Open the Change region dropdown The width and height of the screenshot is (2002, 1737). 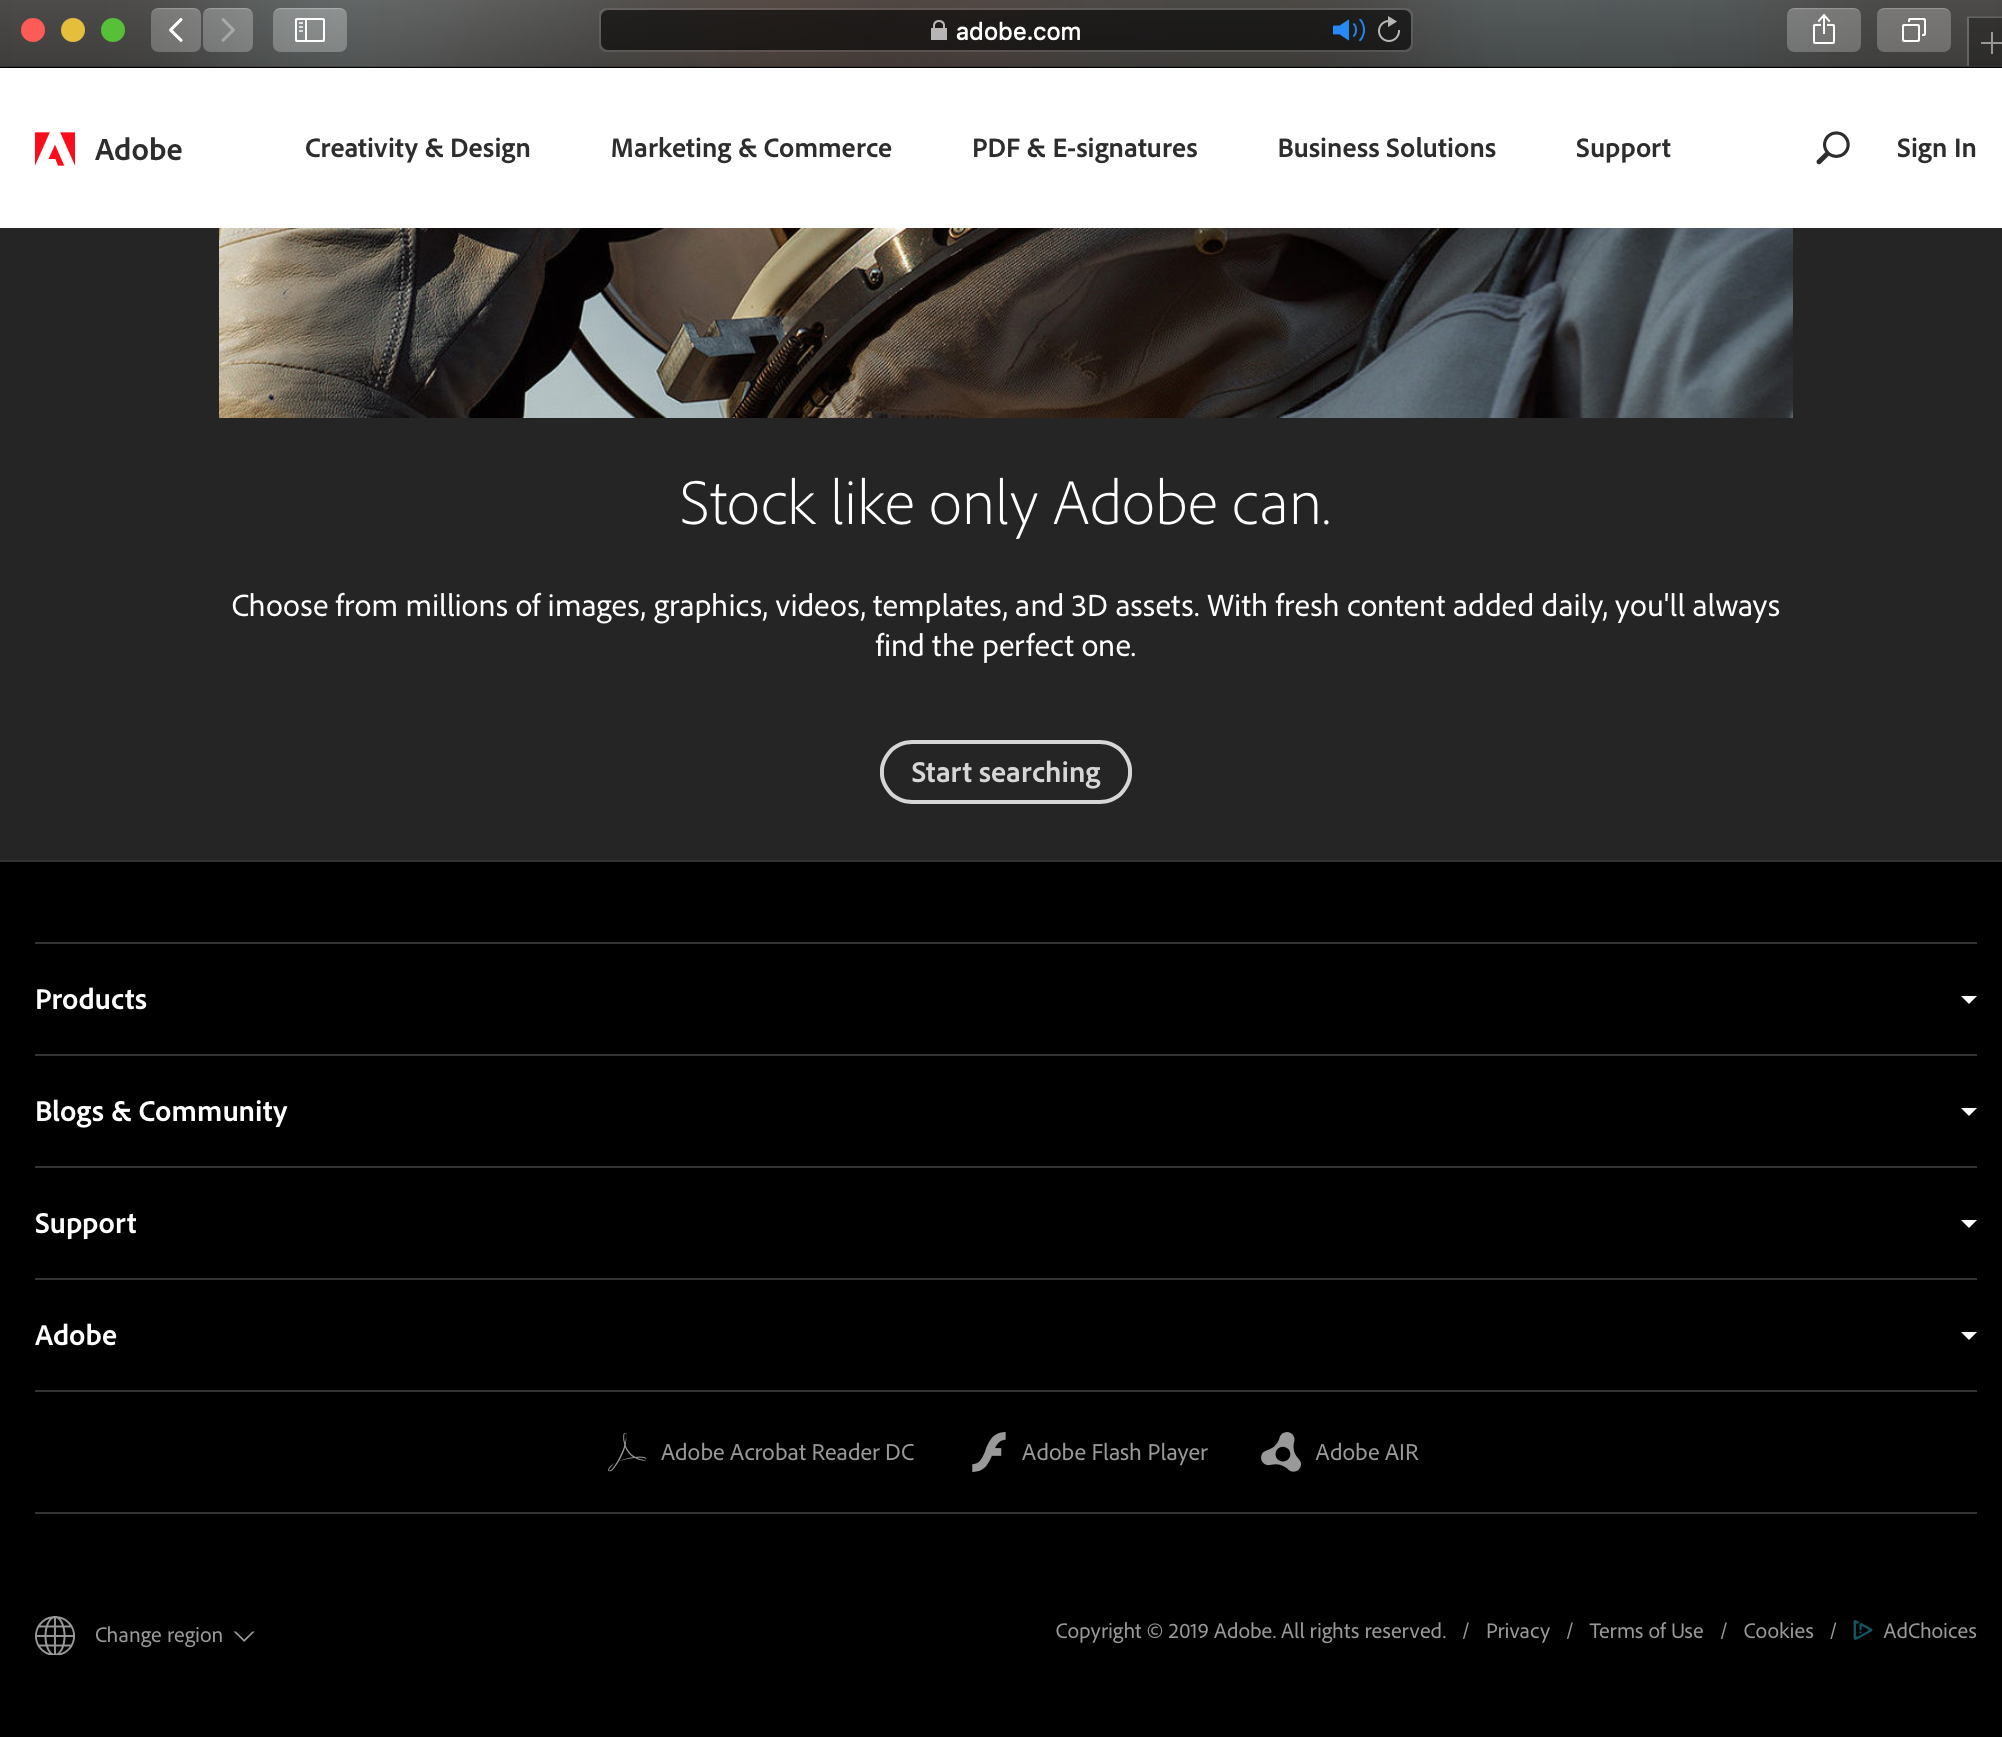click(x=174, y=1635)
